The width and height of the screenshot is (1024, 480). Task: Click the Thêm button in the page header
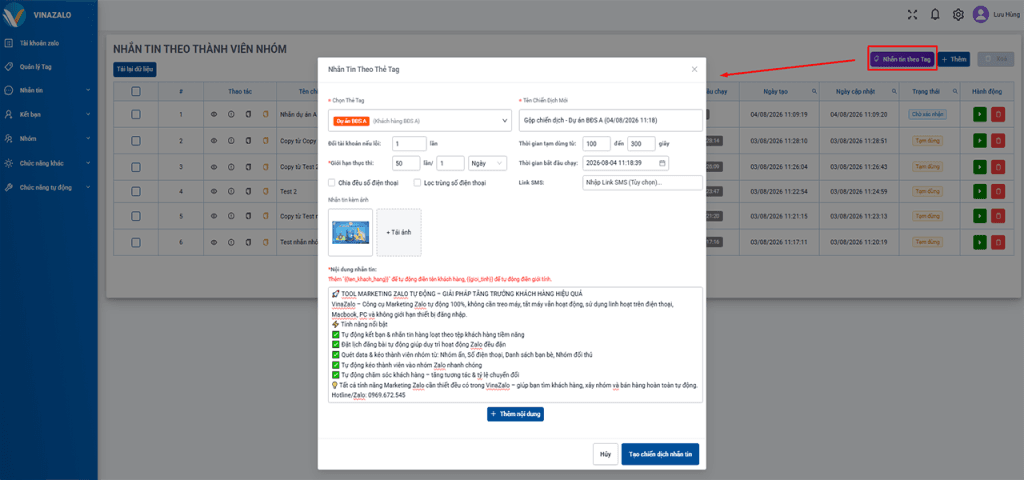954,59
